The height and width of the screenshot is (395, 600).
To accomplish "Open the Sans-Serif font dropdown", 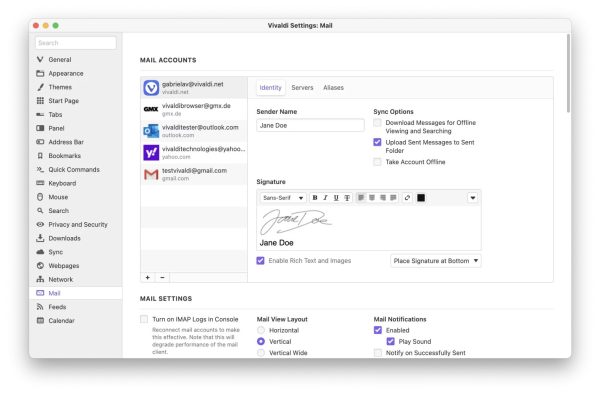I will pos(283,198).
